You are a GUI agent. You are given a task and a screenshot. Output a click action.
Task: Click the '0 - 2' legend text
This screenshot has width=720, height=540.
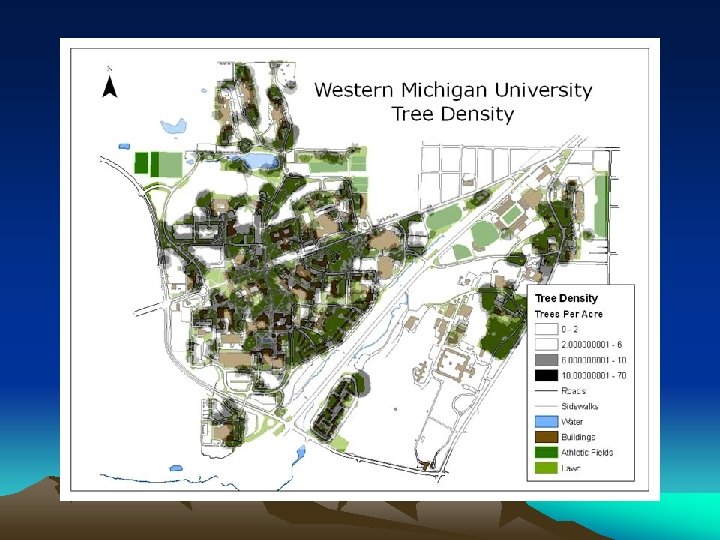point(570,329)
